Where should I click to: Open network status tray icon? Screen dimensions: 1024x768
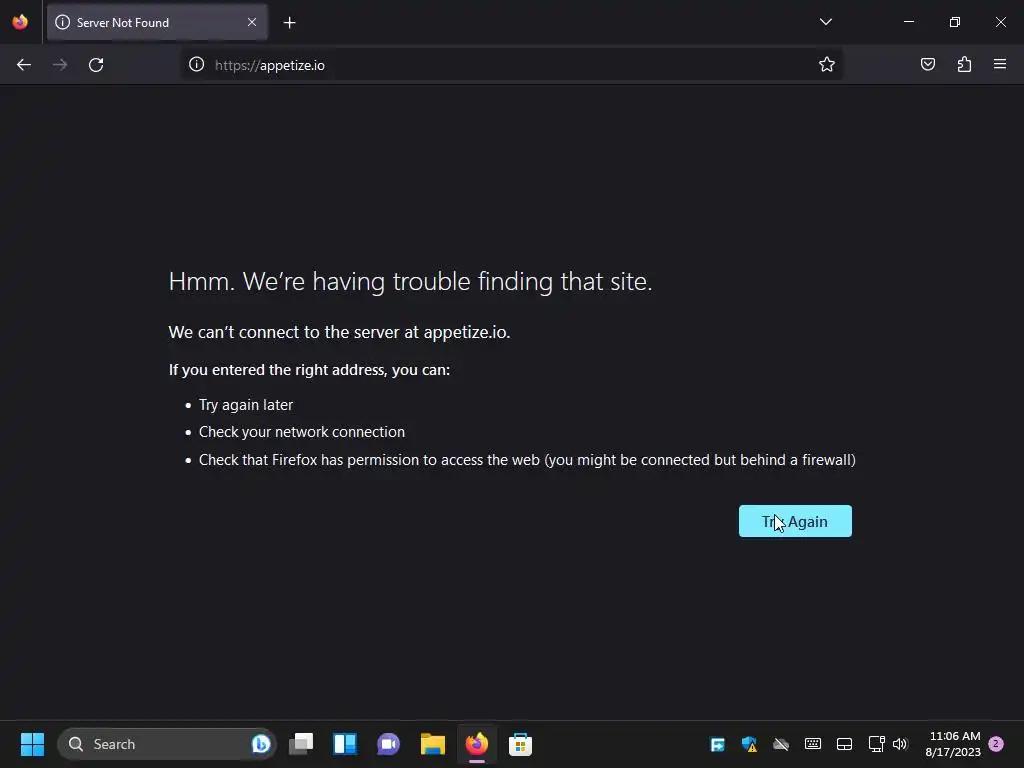point(876,744)
